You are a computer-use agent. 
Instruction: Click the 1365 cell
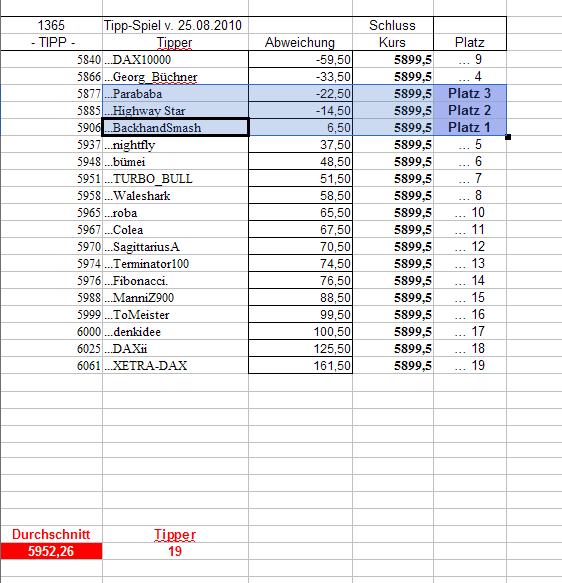[51, 25]
